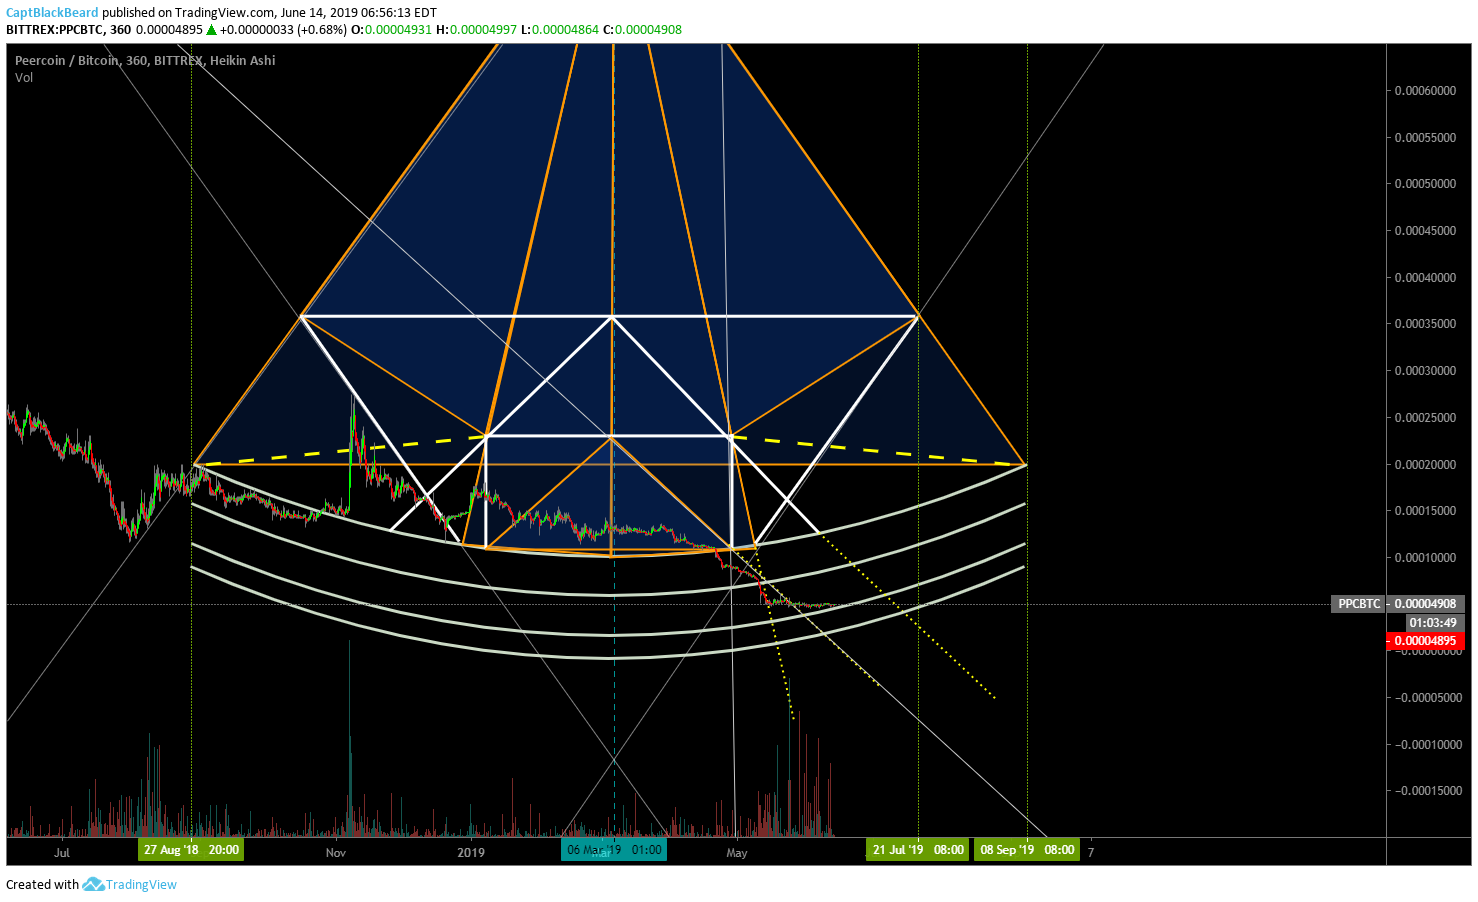Select the 27 Aug '18 20:00 date marker
Viewport: 1478px width, 902px height.
tap(191, 850)
